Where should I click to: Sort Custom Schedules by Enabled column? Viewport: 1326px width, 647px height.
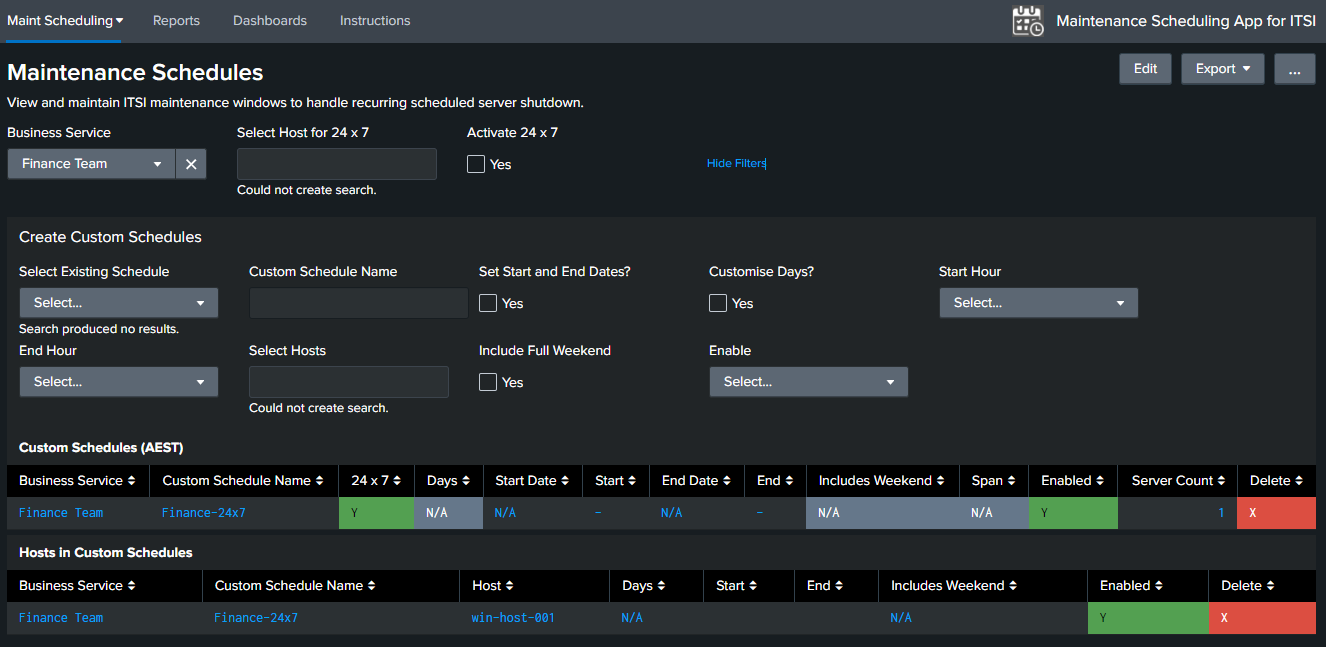(x=1072, y=480)
